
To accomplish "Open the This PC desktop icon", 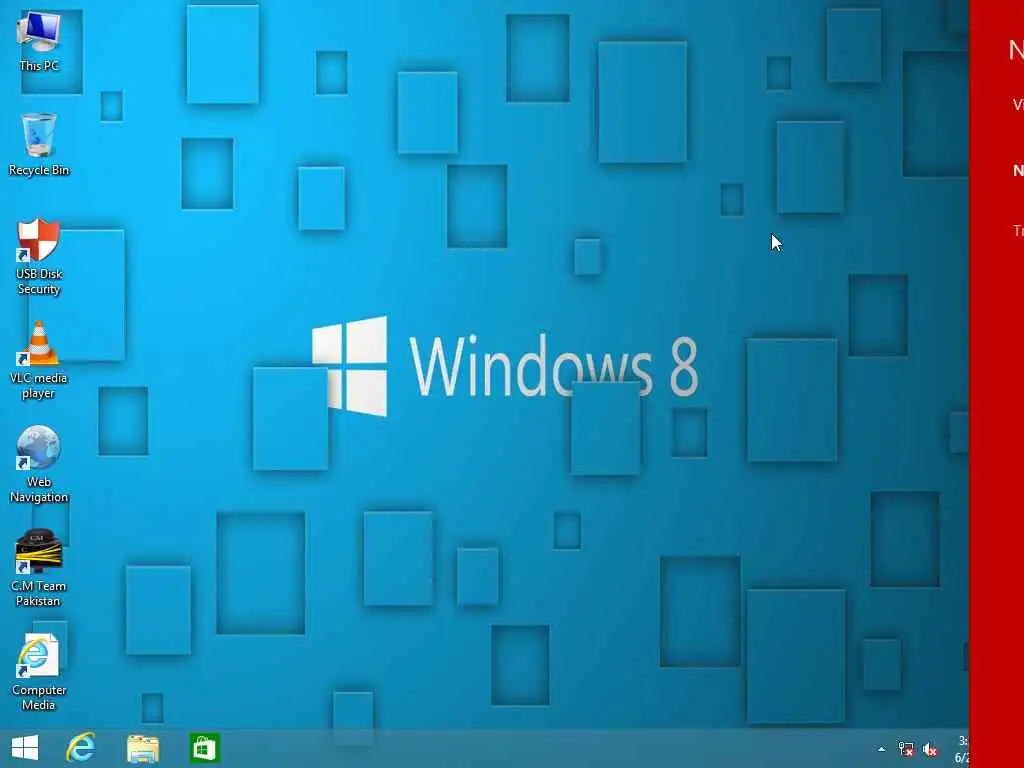I will 39,40.
